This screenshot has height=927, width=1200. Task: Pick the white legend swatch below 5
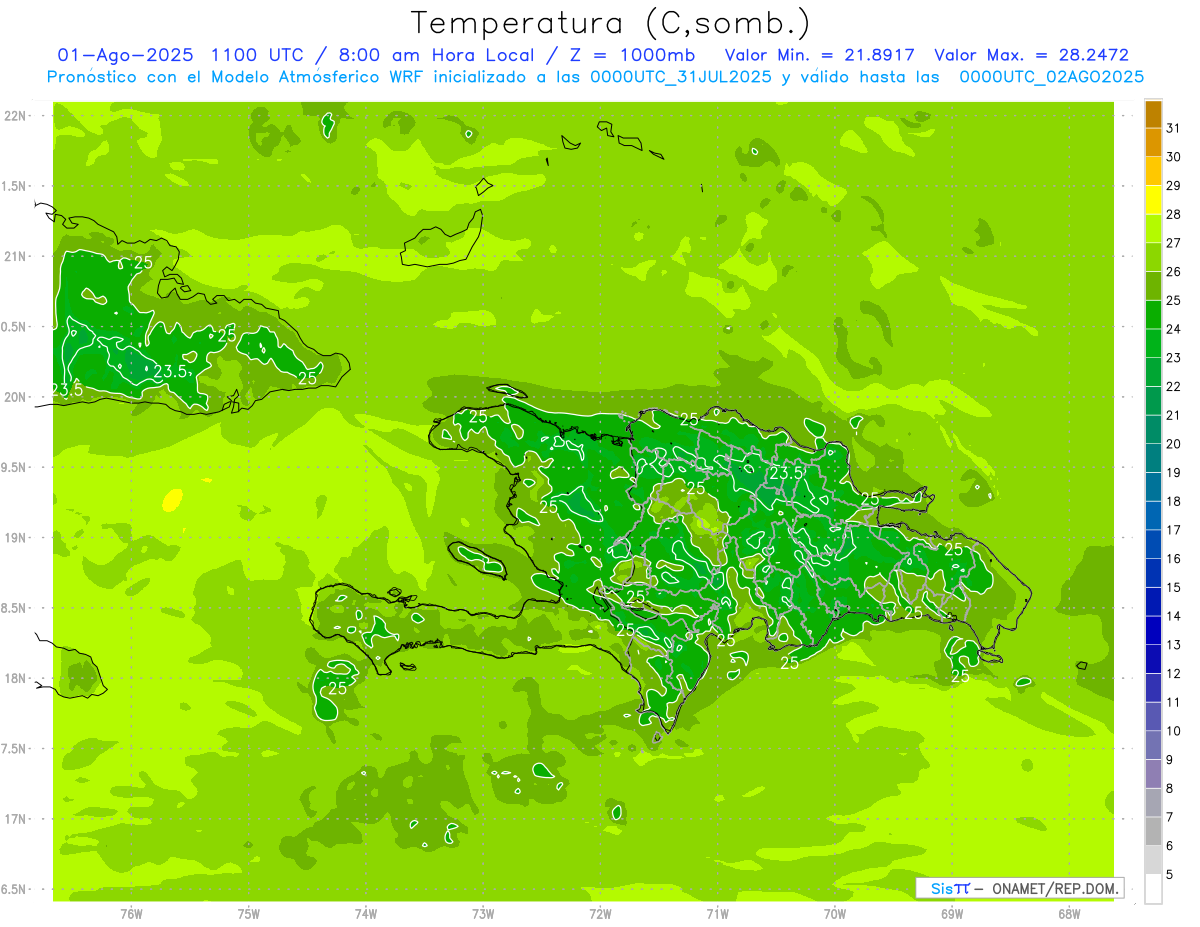pyautogui.click(x=1154, y=889)
